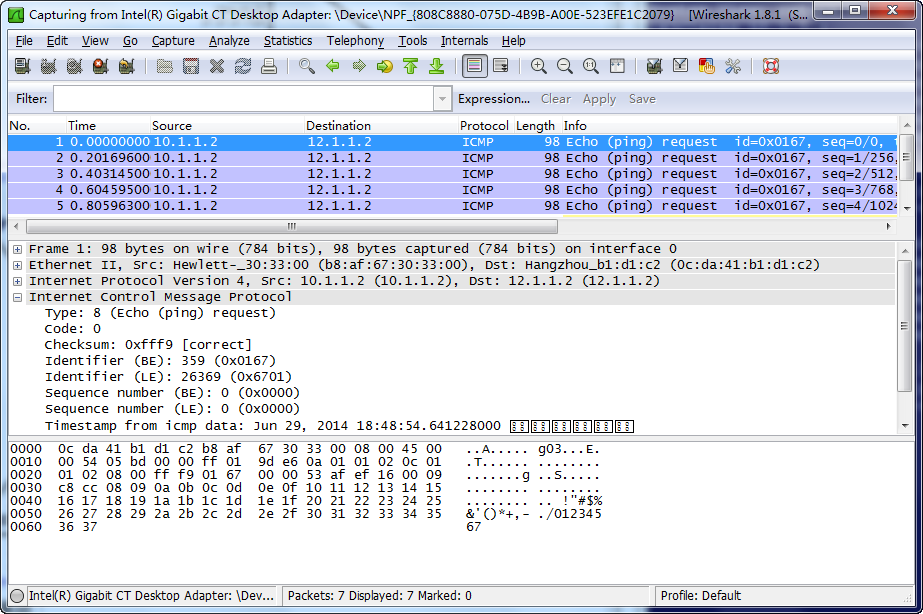Click Profile: Default in status bar

tap(700, 596)
